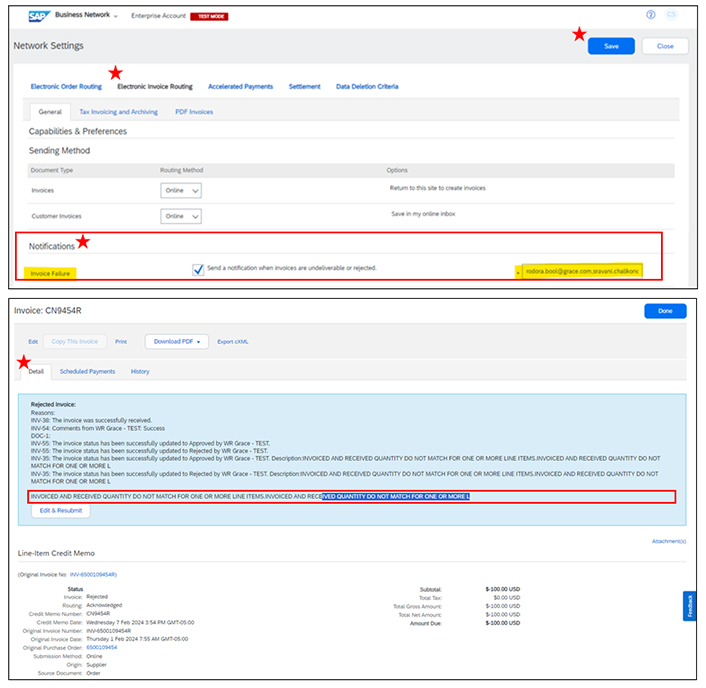706x688 pixels.
Task: Click the Rejected Invoice heading text
Action: [x=53, y=404]
